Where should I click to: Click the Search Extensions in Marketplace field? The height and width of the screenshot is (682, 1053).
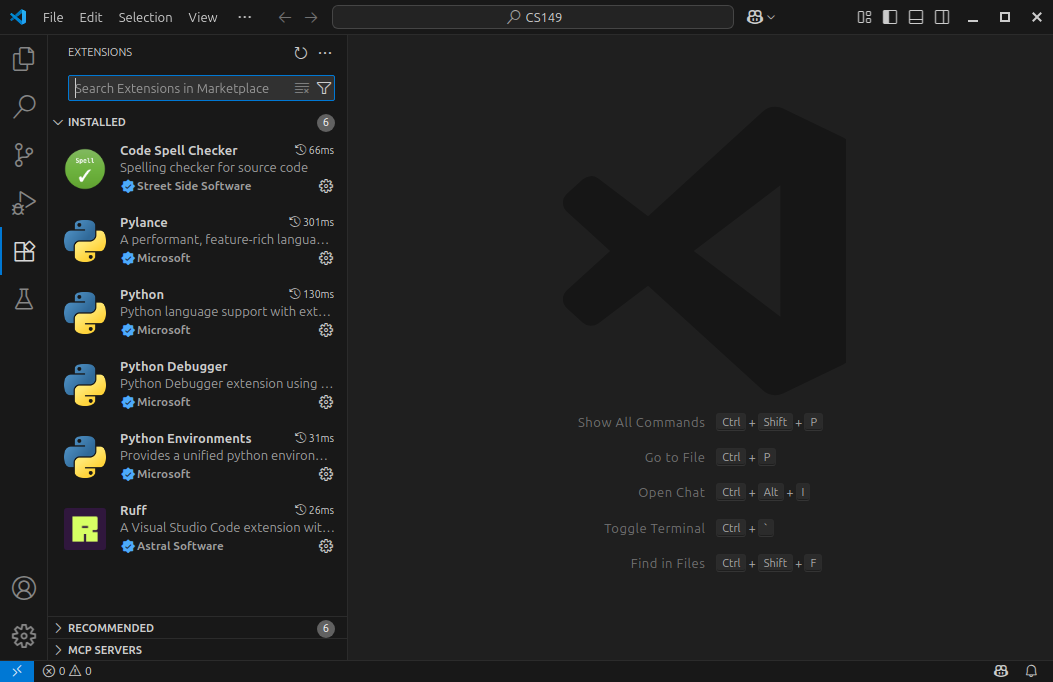[x=180, y=88]
